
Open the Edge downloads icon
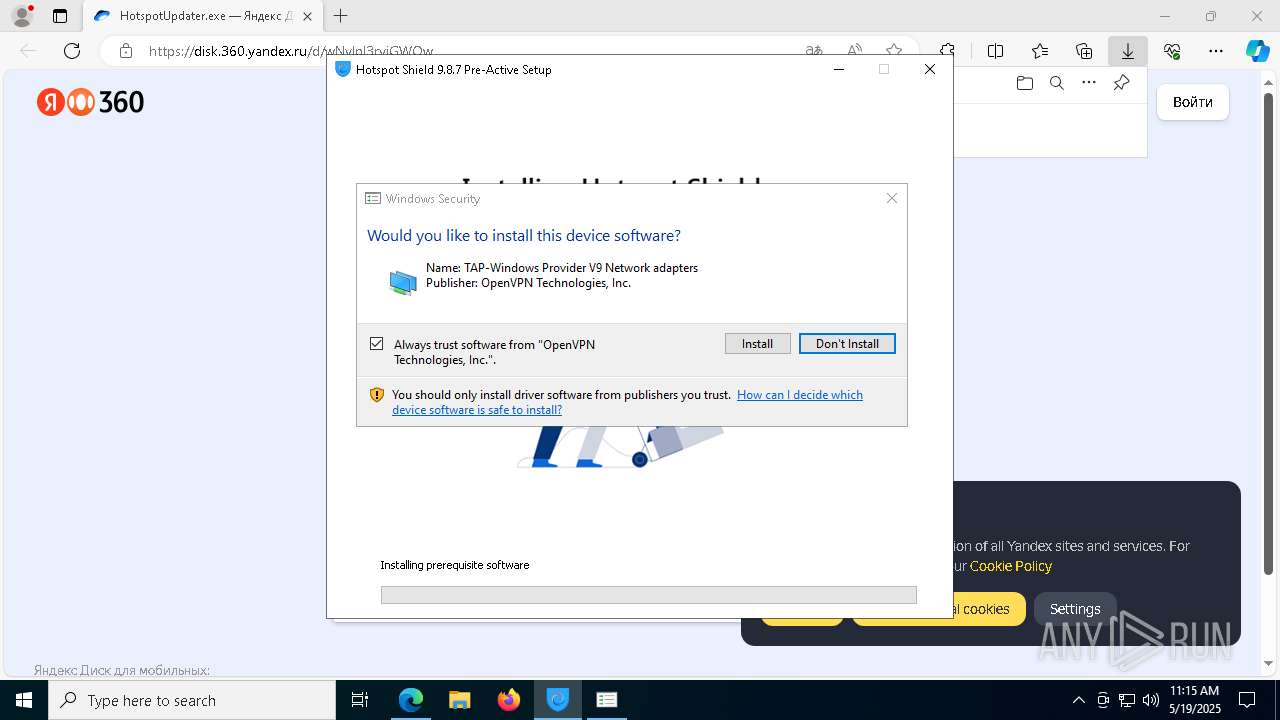click(1128, 51)
